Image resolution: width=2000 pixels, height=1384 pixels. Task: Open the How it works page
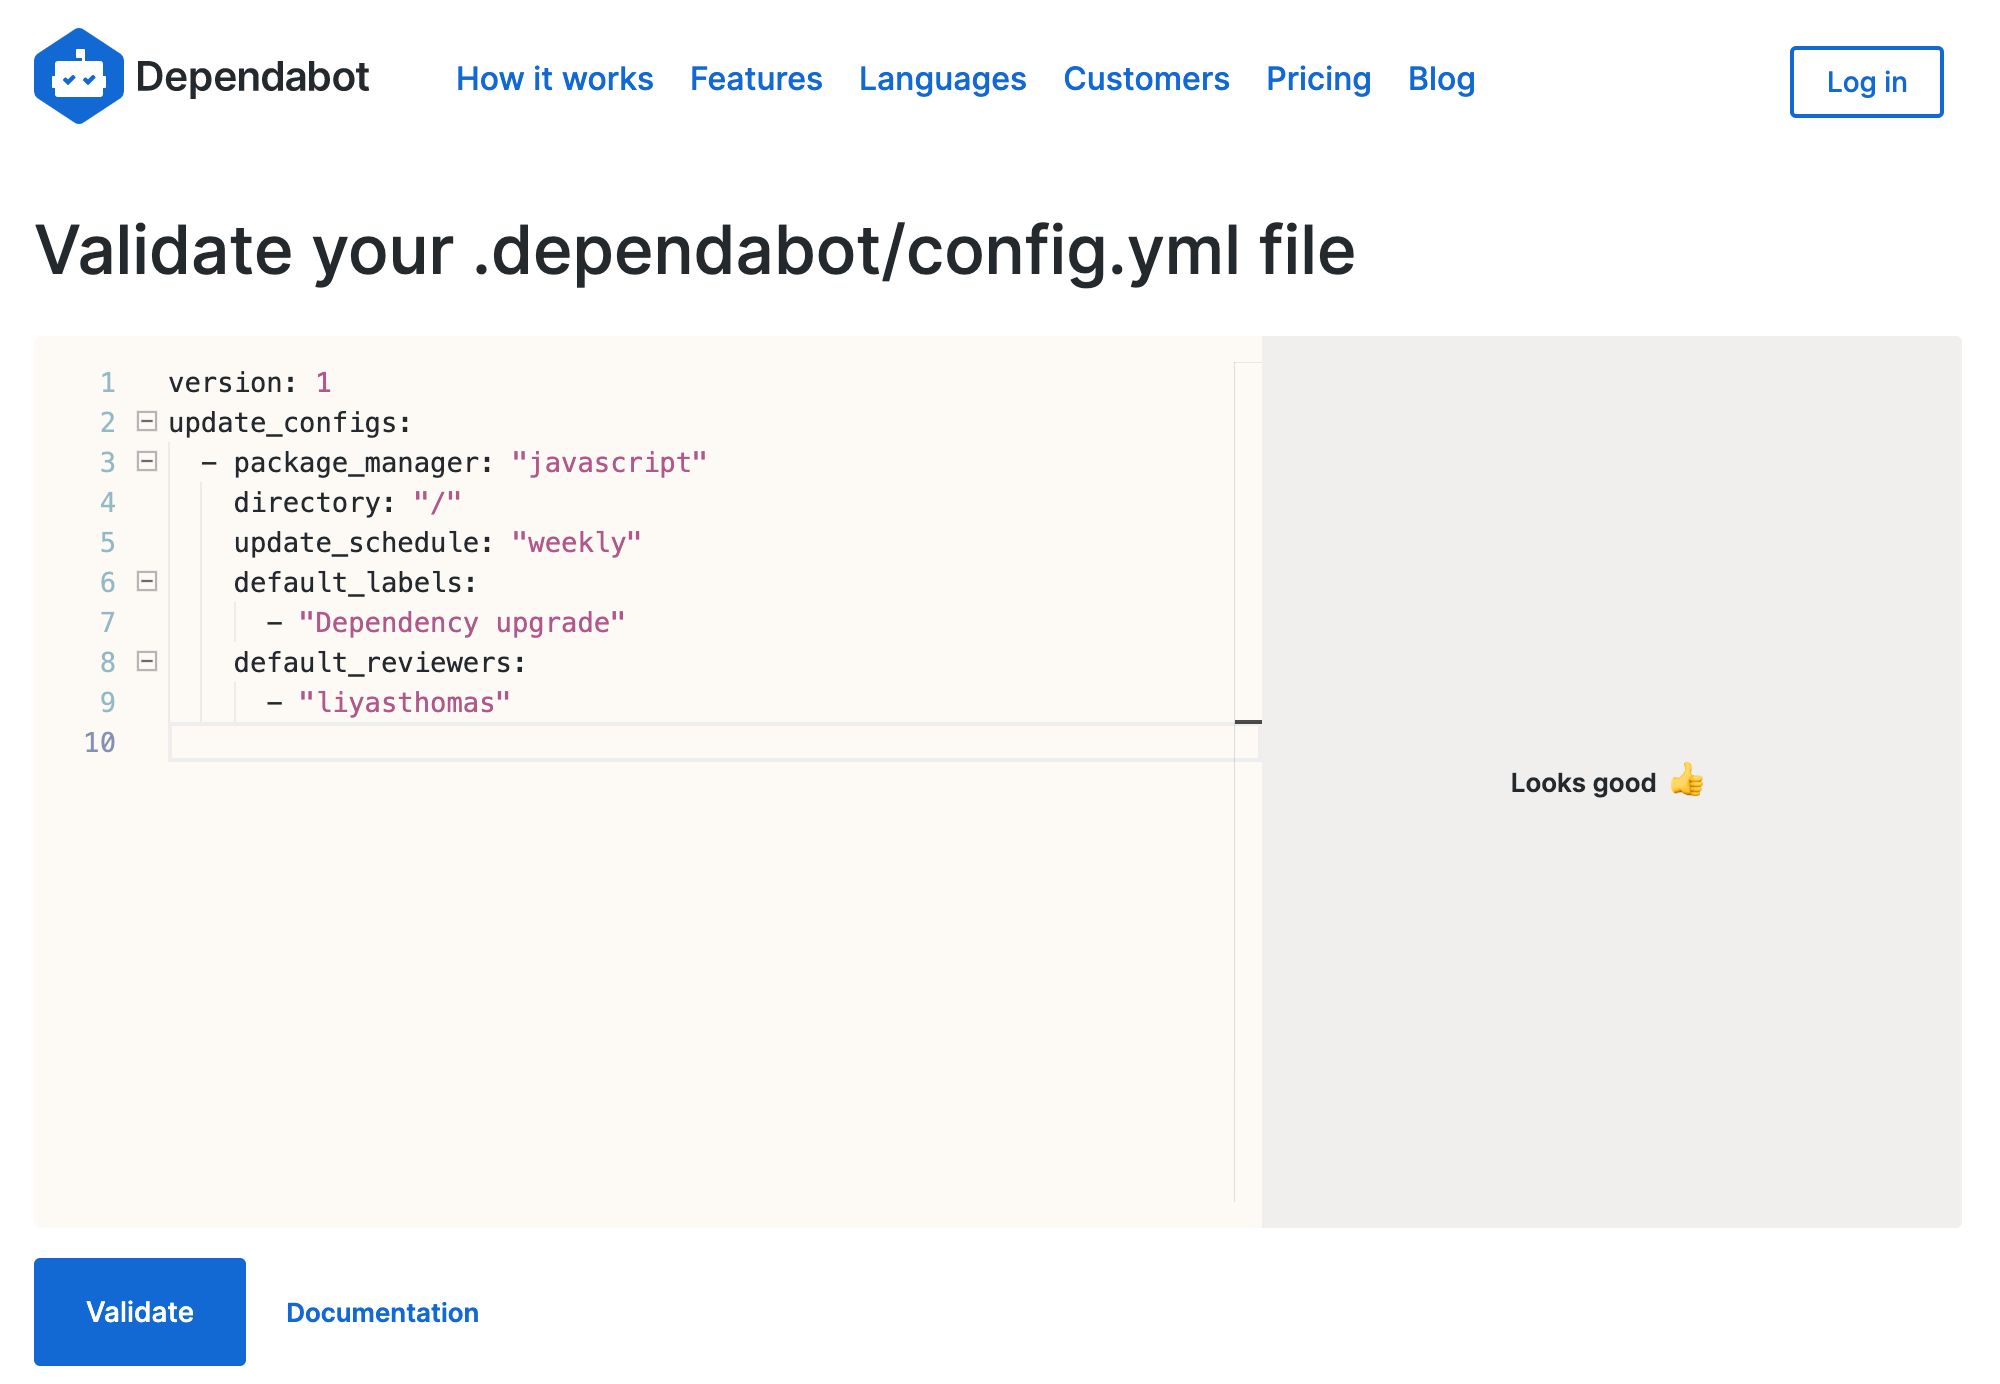pos(555,79)
